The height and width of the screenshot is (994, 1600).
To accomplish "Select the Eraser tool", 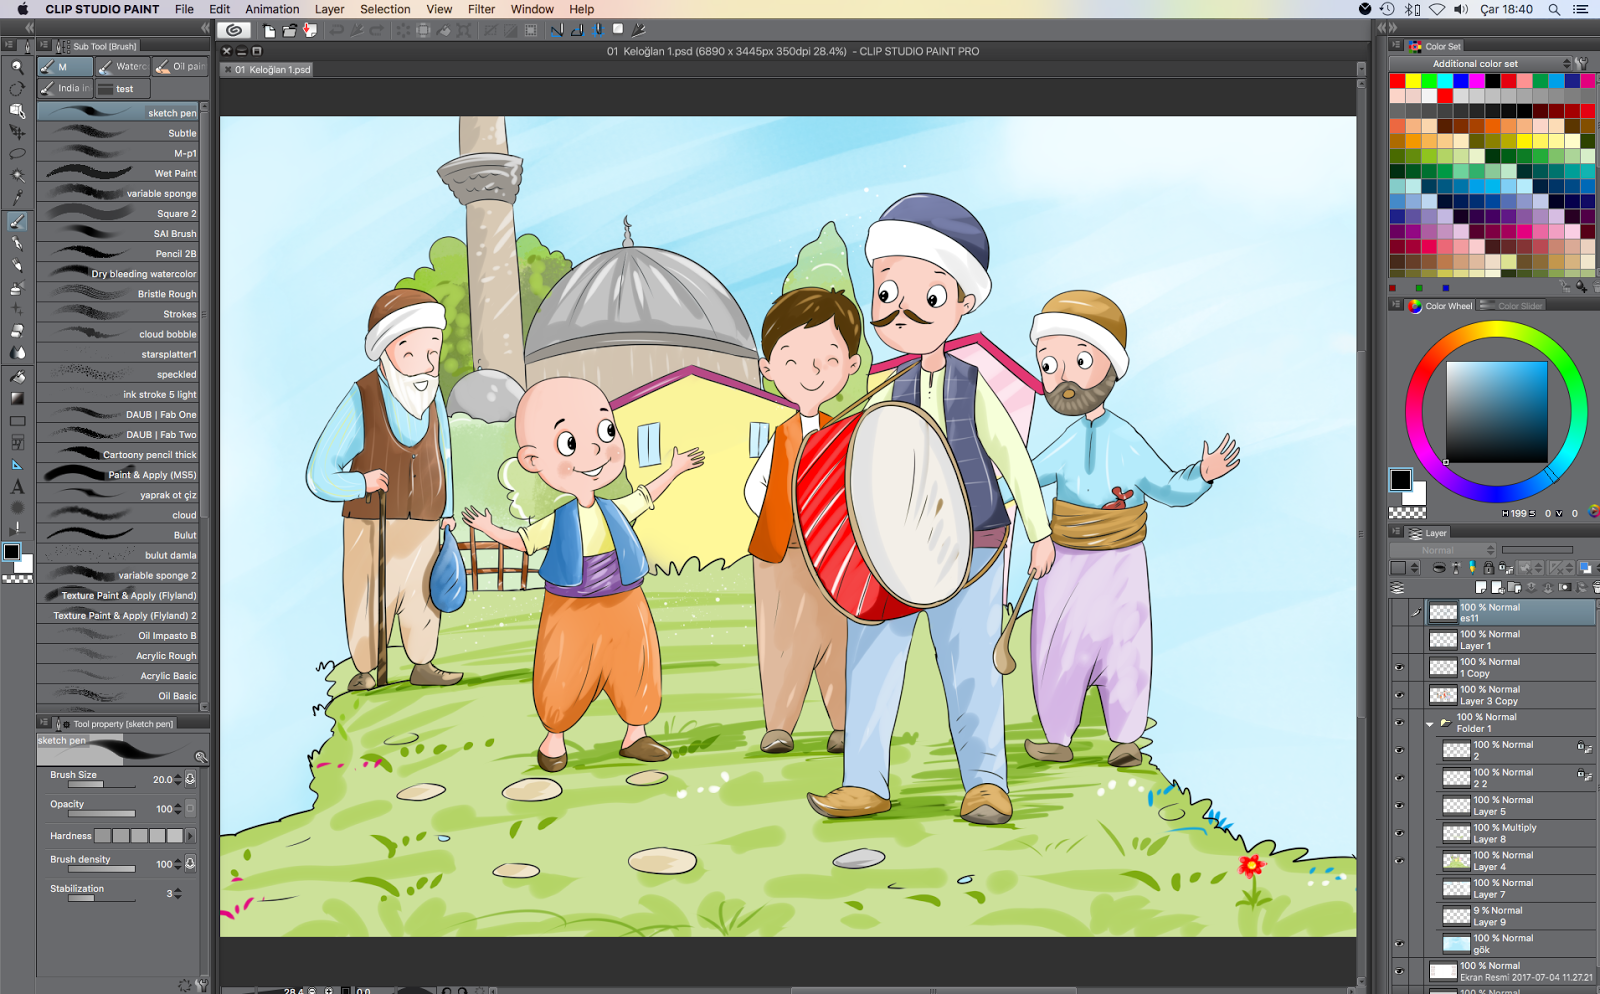I will click(x=17, y=331).
